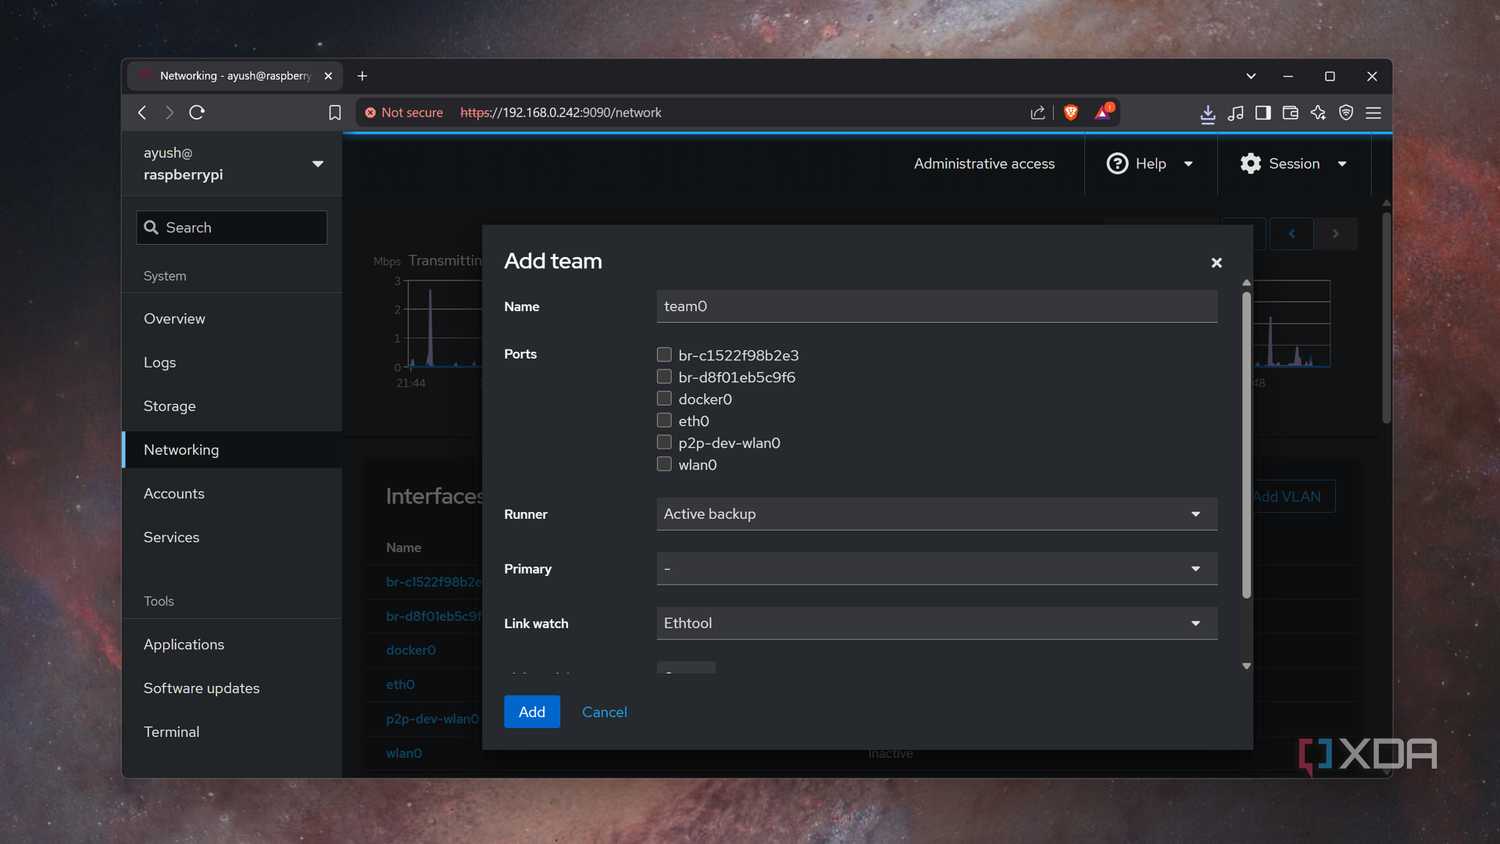Click Administrative access button

pos(984,164)
